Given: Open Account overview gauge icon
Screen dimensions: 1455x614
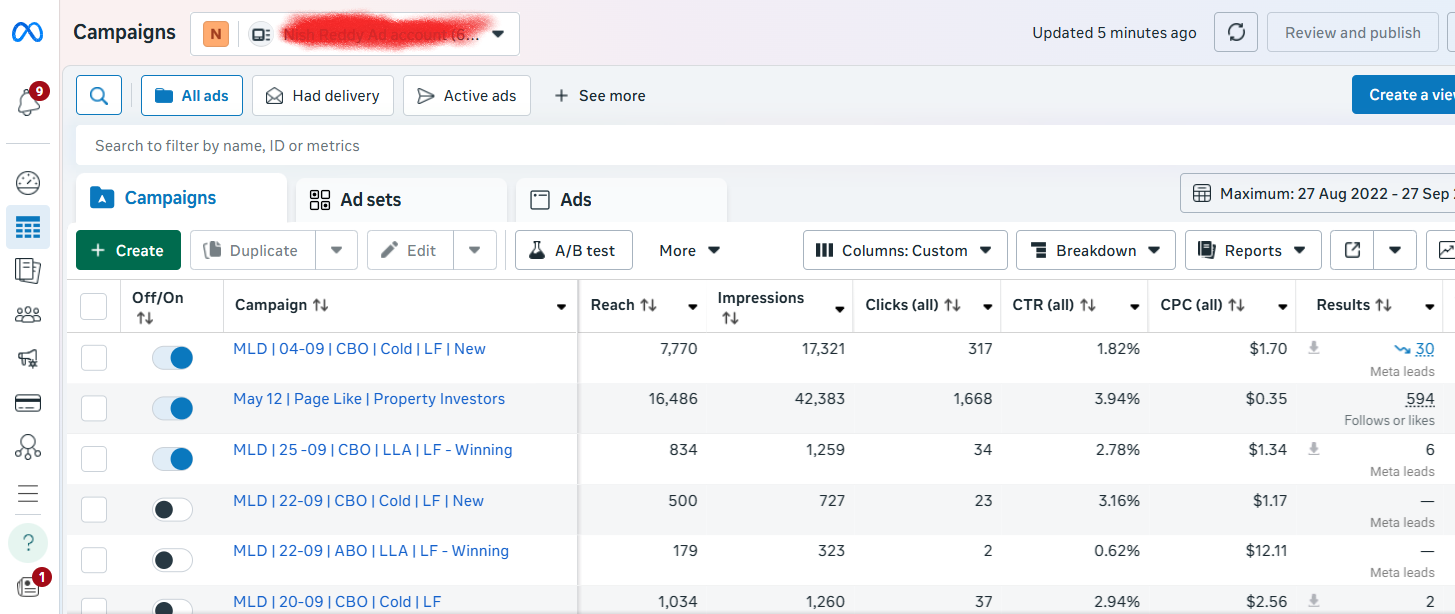Looking at the screenshot, I should (x=28, y=183).
